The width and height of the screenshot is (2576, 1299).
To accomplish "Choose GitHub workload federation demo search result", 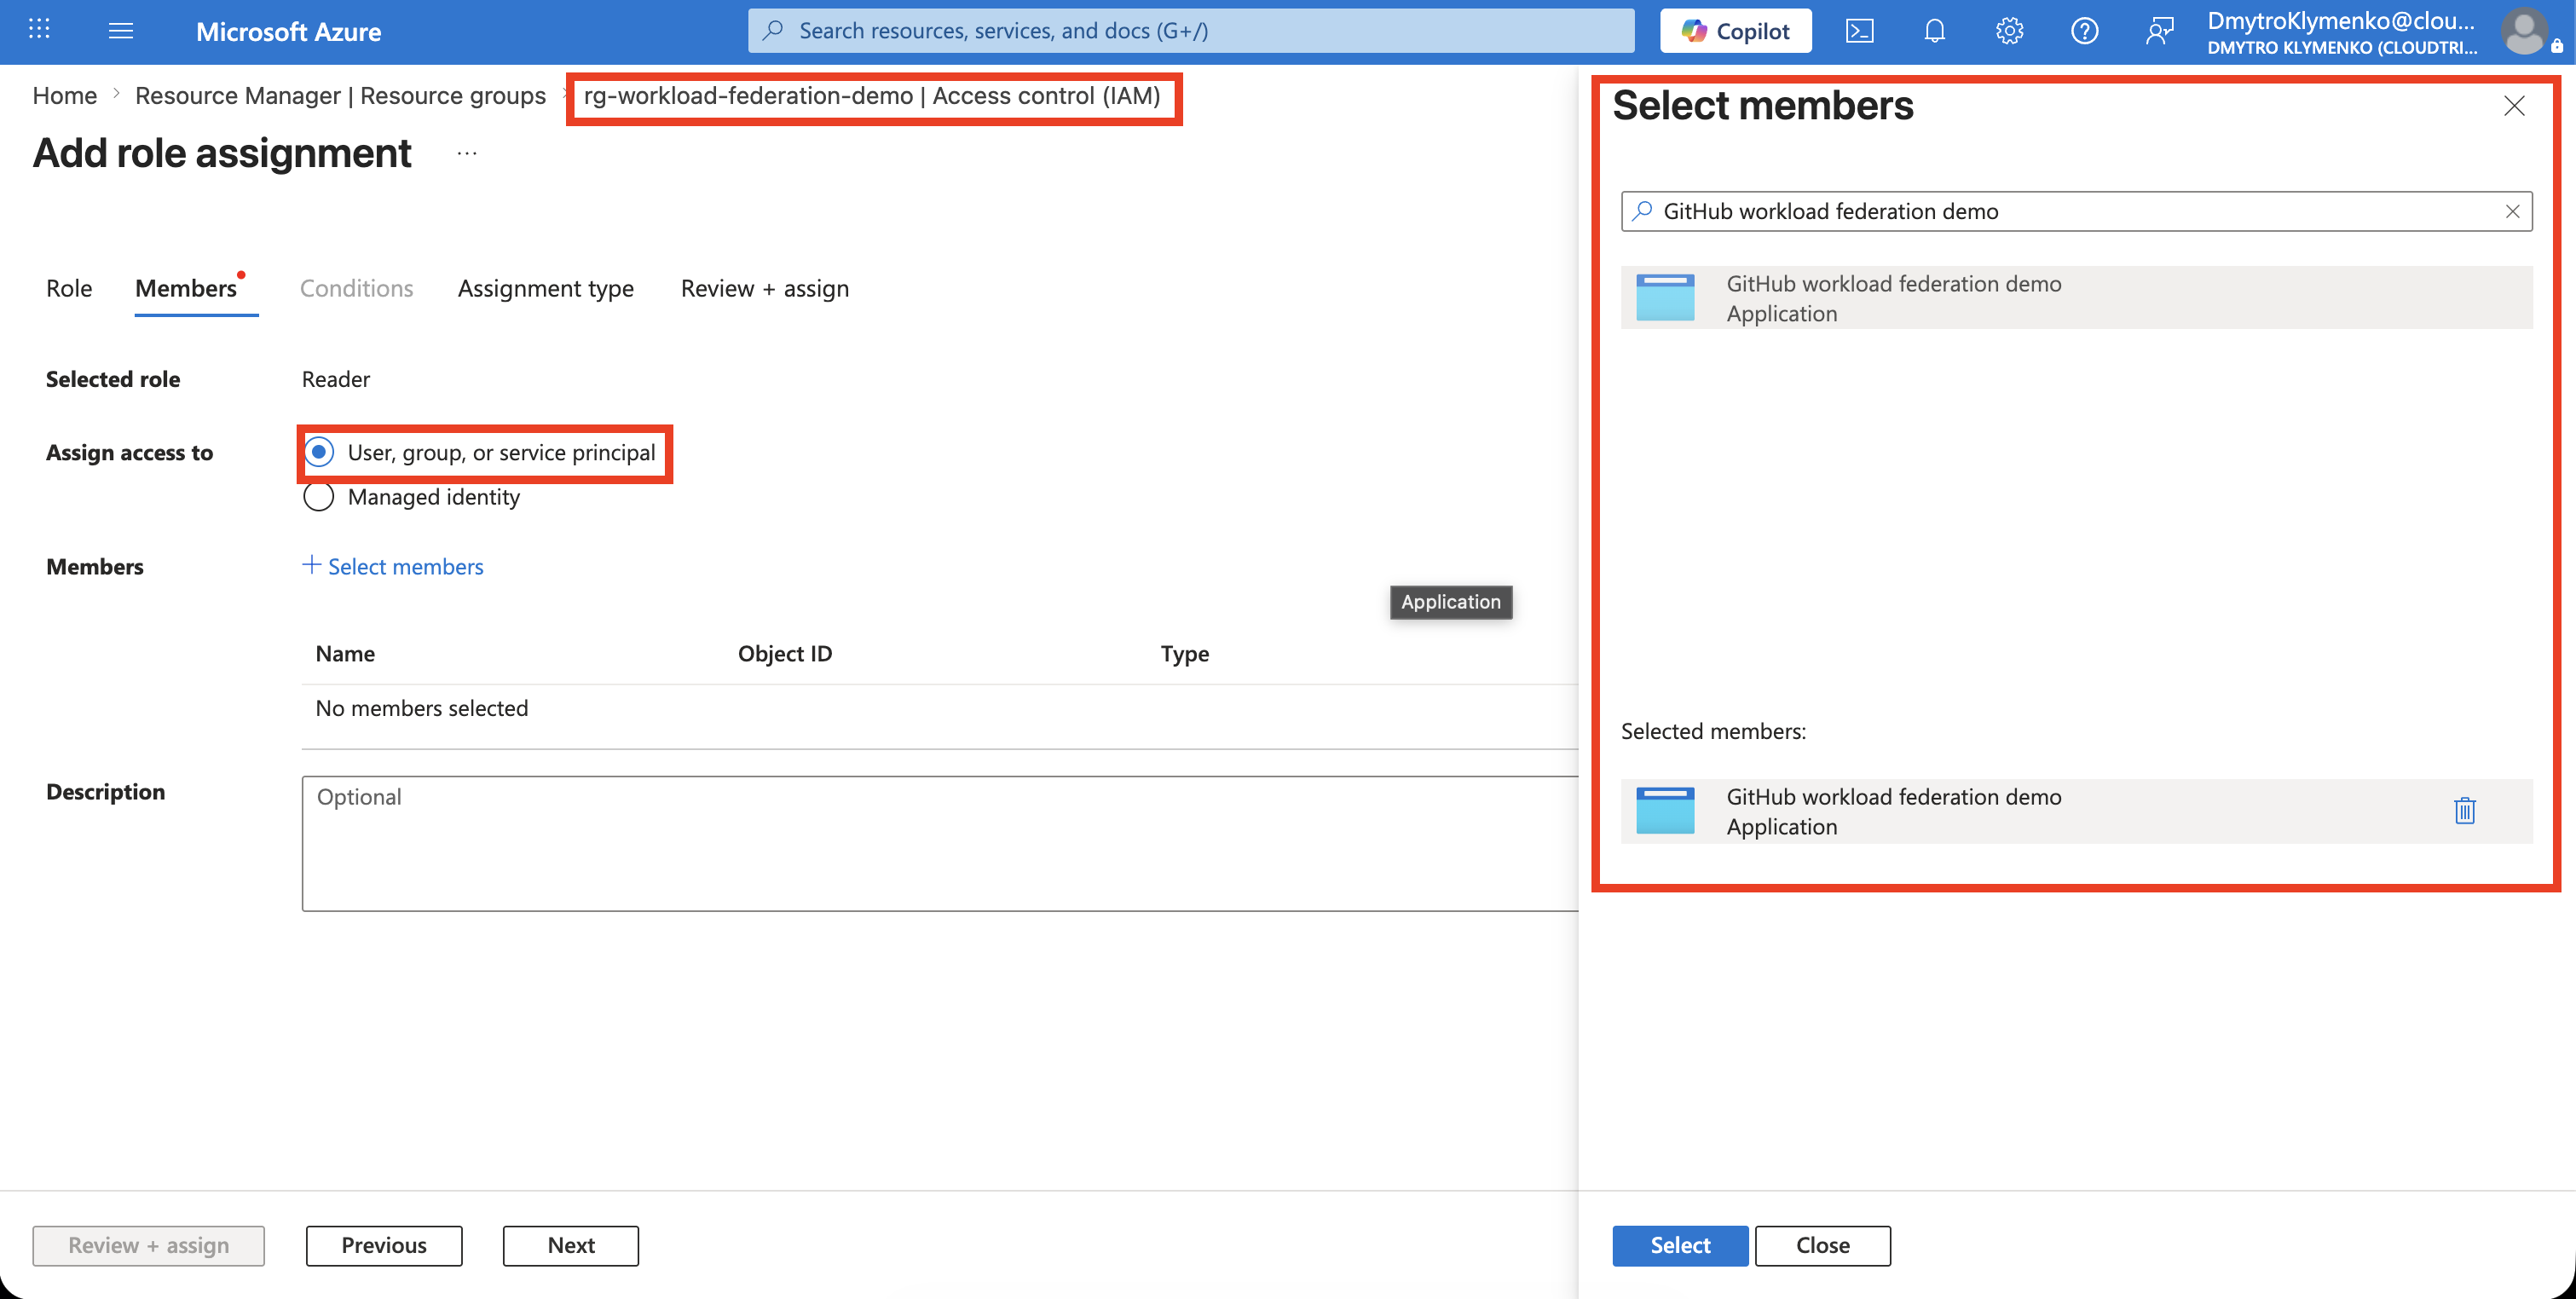I will [x=2076, y=297].
